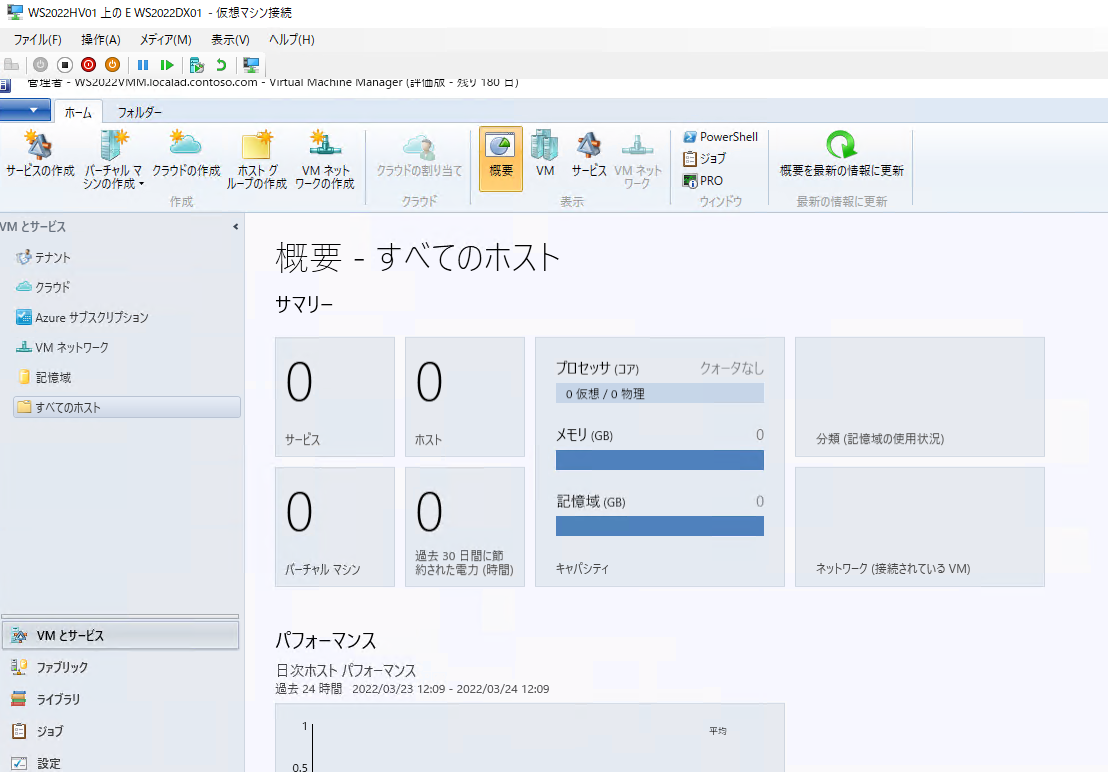Click the Enhanced Session monitor icon

[x=251, y=65]
